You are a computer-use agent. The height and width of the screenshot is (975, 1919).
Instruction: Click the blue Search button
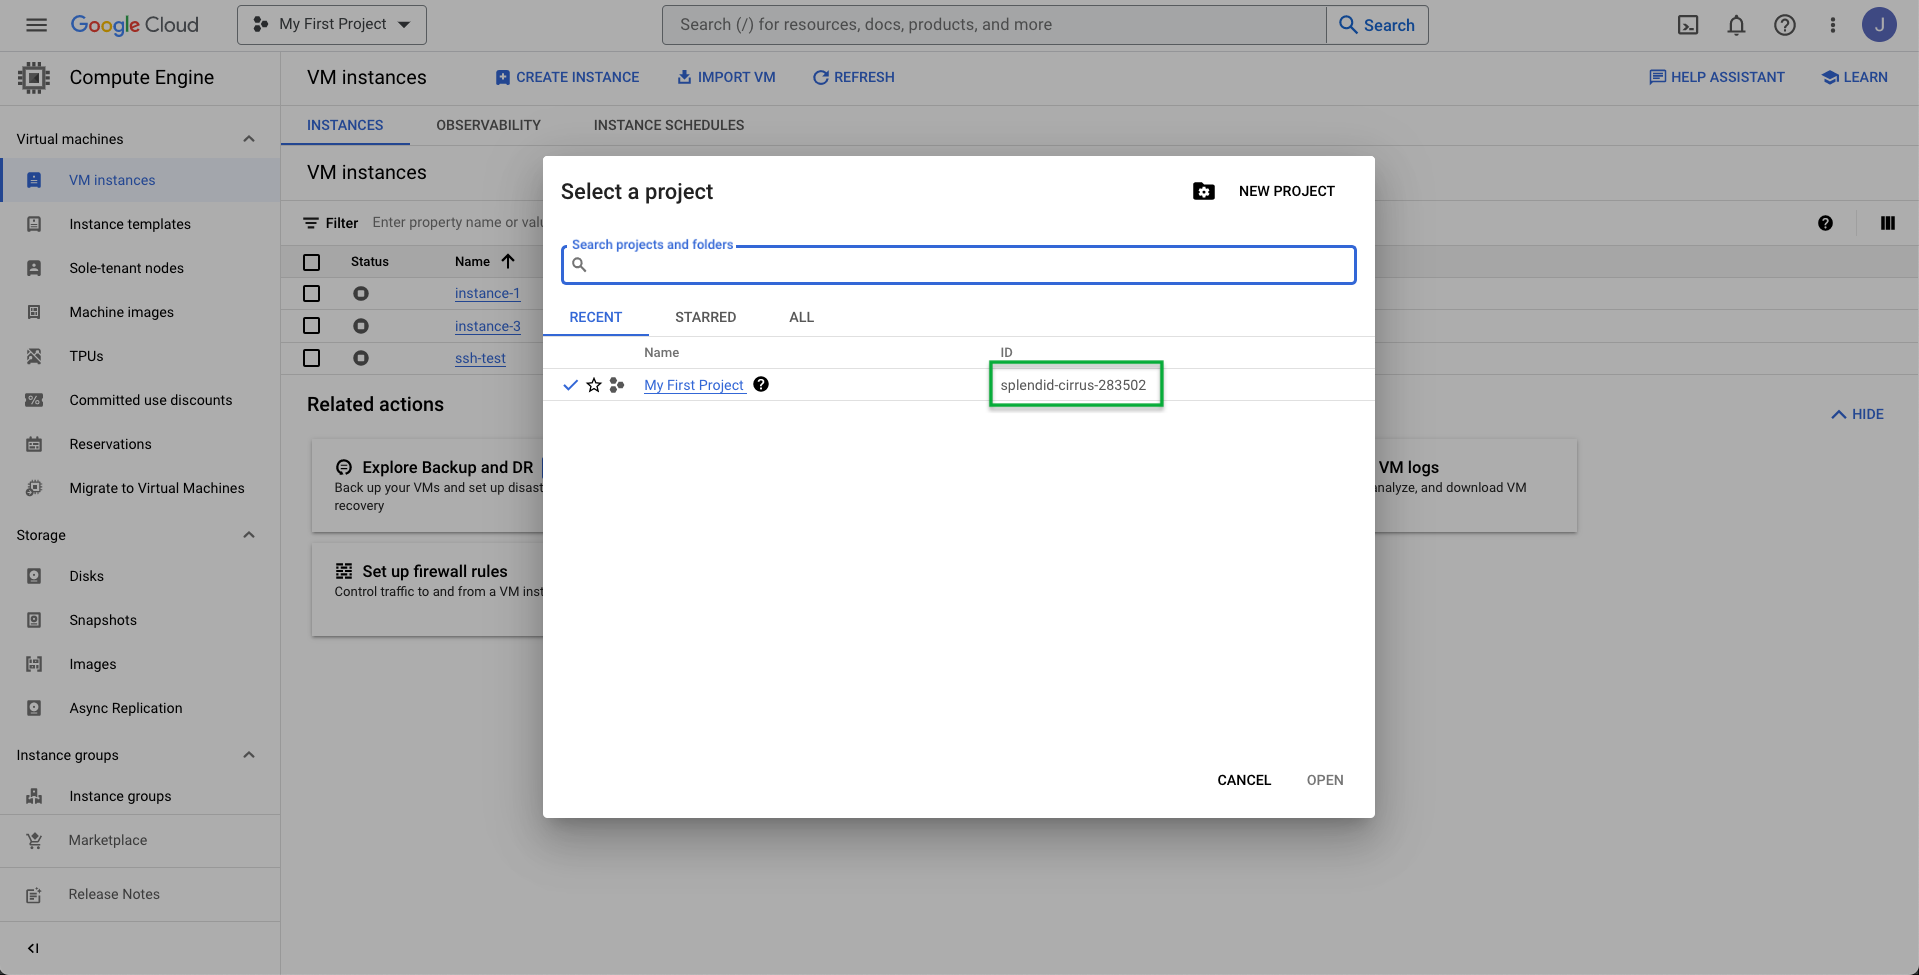point(1377,25)
